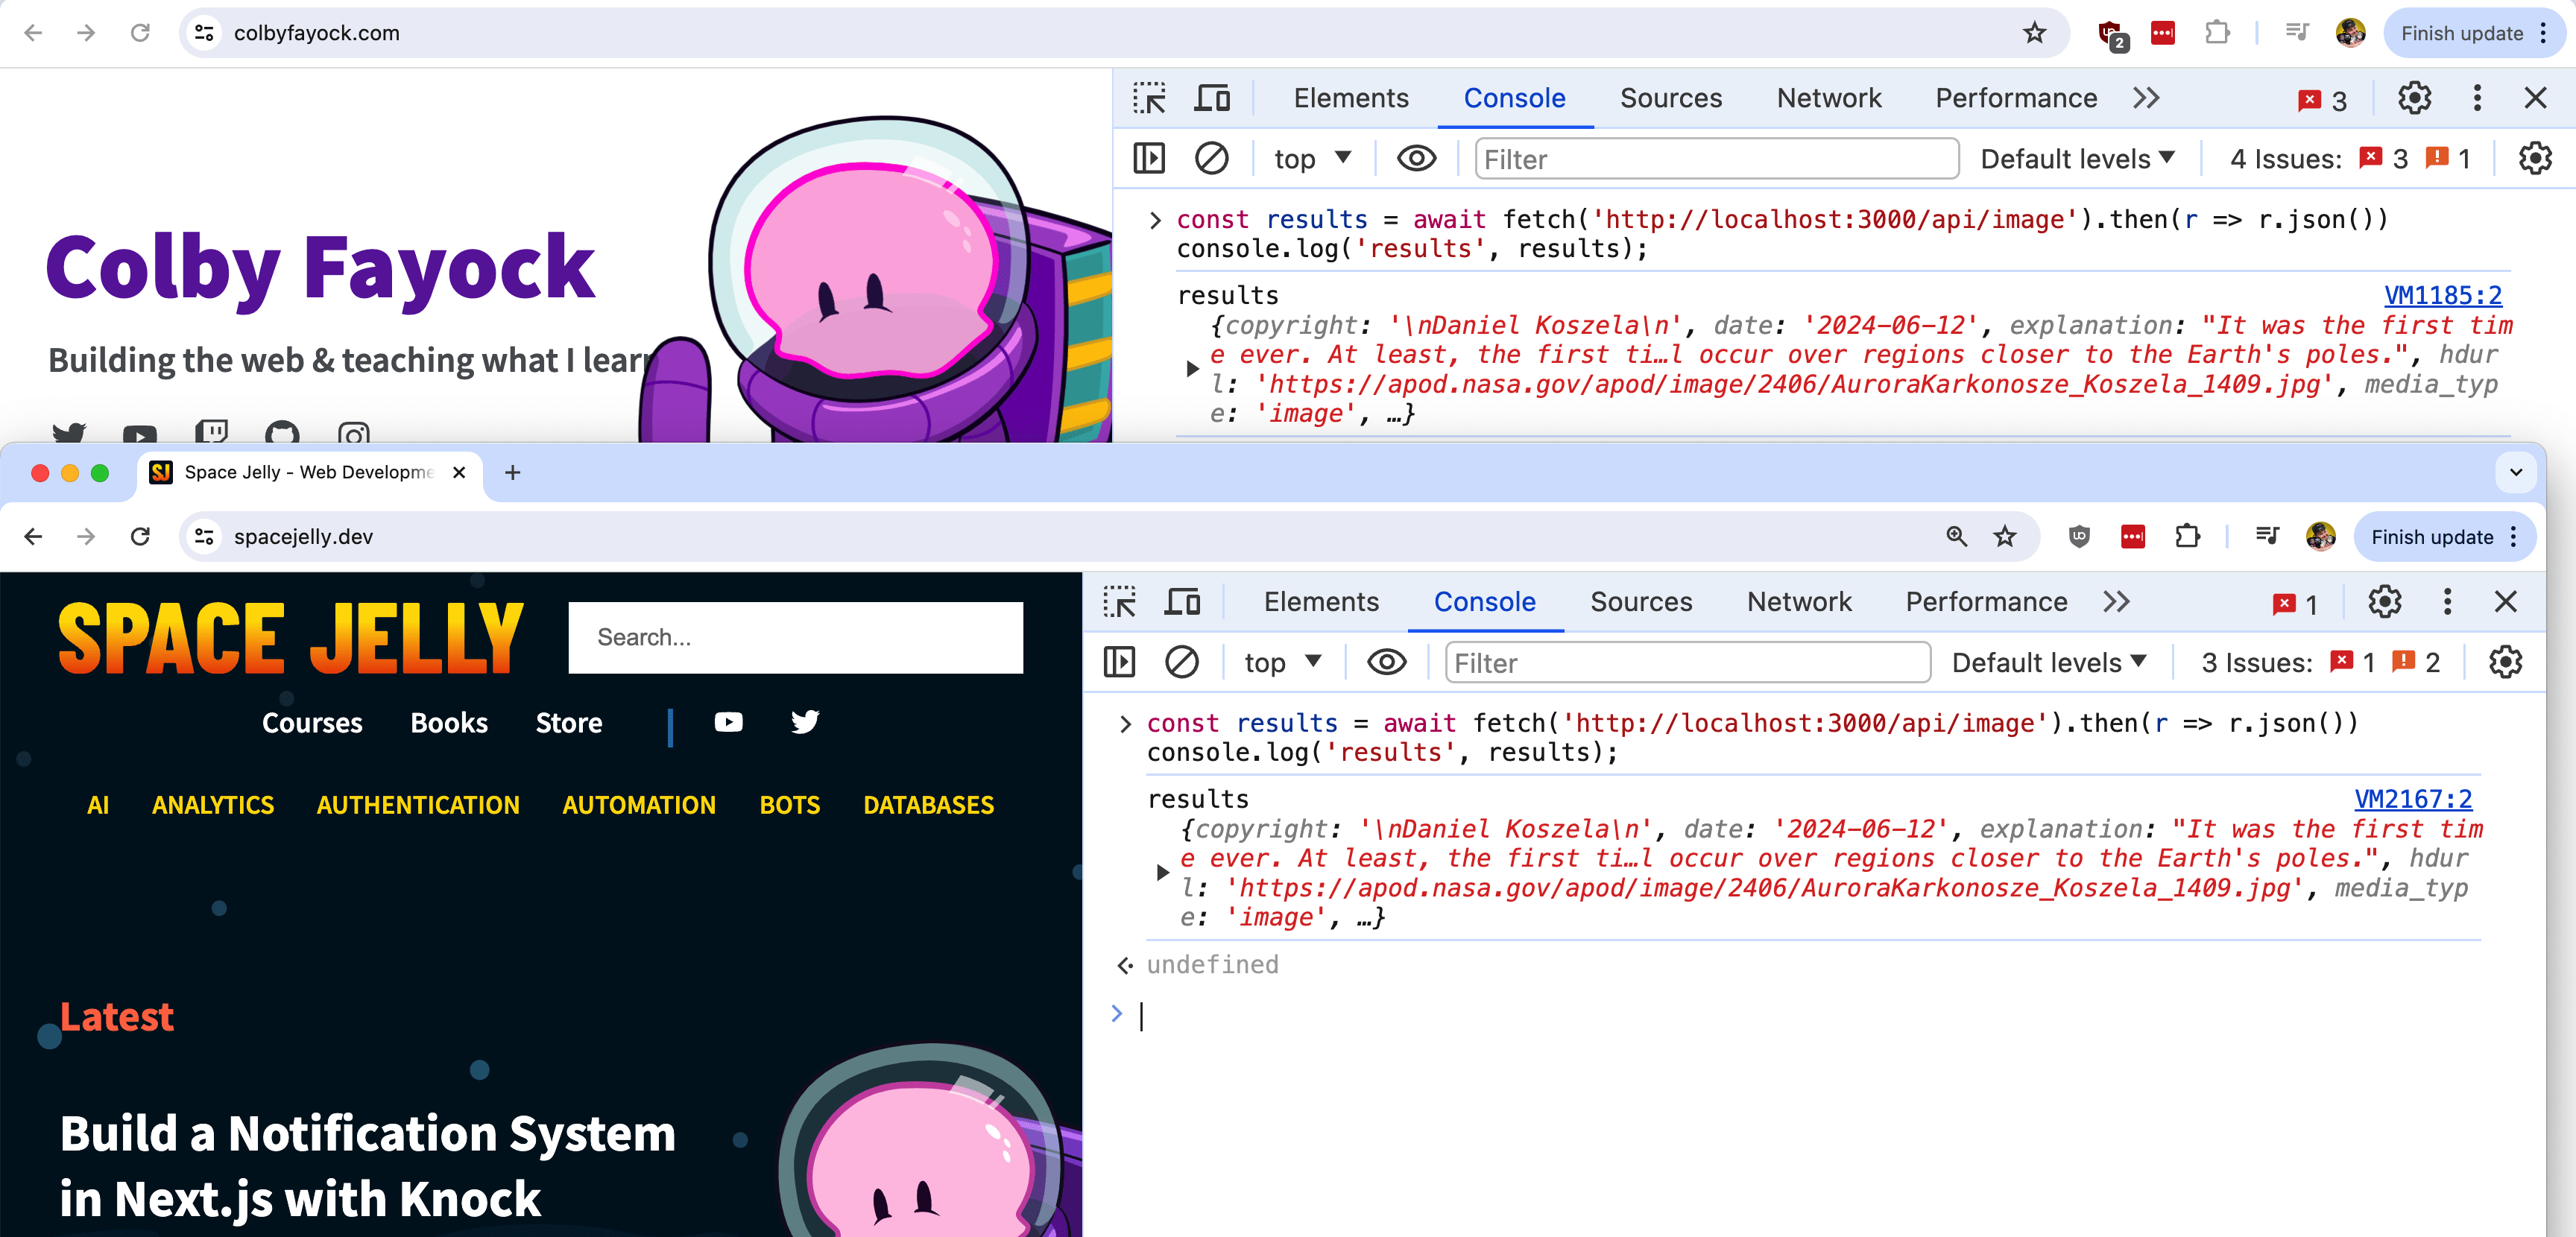Open tab search dropdown in Space Jelly window
The image size is (2576, 1237).
[x=2515, y=472]
